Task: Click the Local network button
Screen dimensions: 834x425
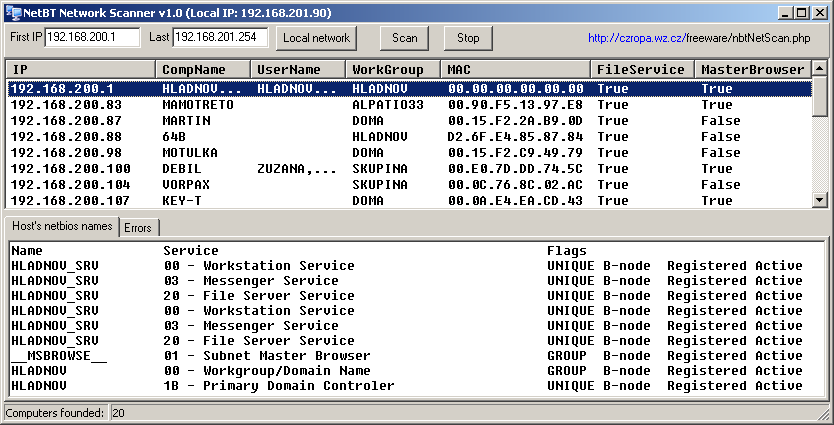Action: [x=316, y=38]
